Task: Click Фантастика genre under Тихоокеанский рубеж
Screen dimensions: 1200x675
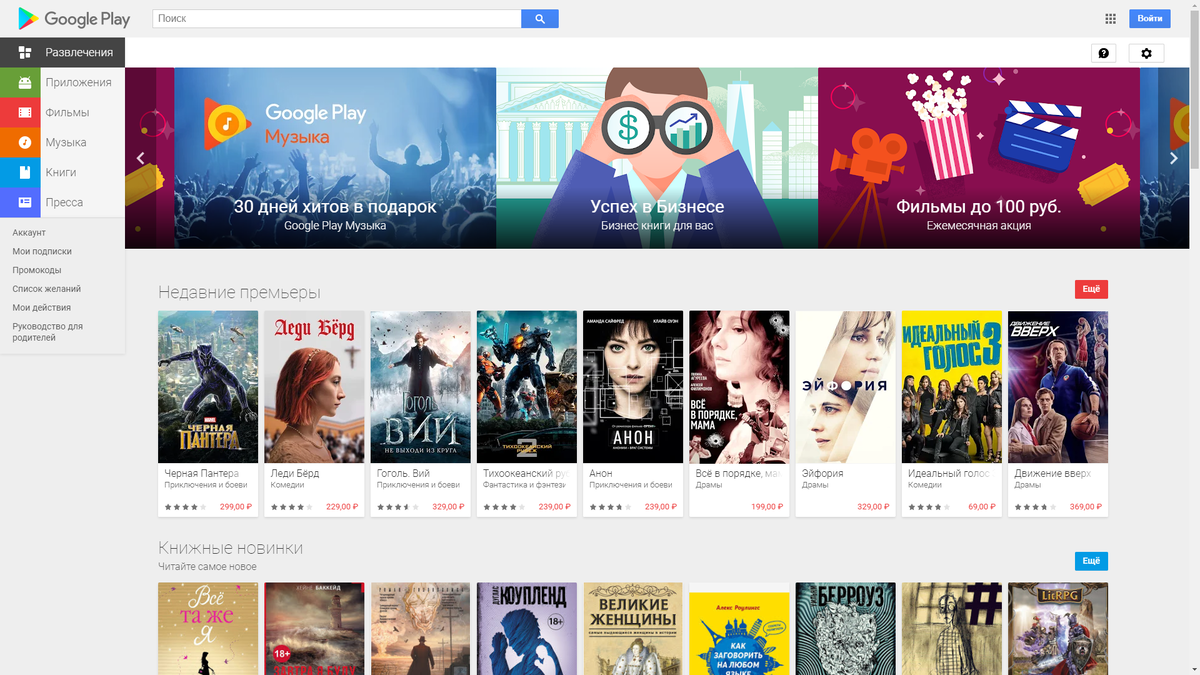Action: pyautogui.click(x=524, y=485)
